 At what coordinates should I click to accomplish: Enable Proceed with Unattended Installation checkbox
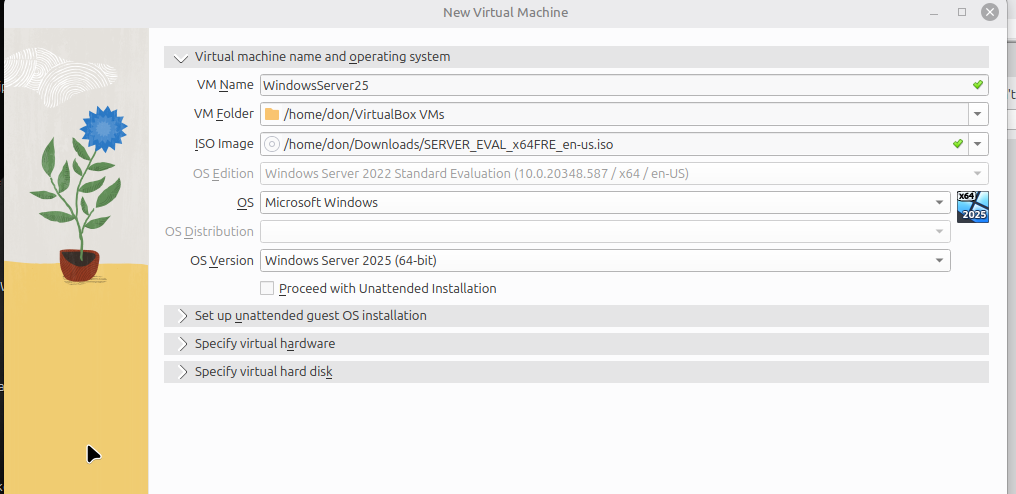click(x=267, y=288)
